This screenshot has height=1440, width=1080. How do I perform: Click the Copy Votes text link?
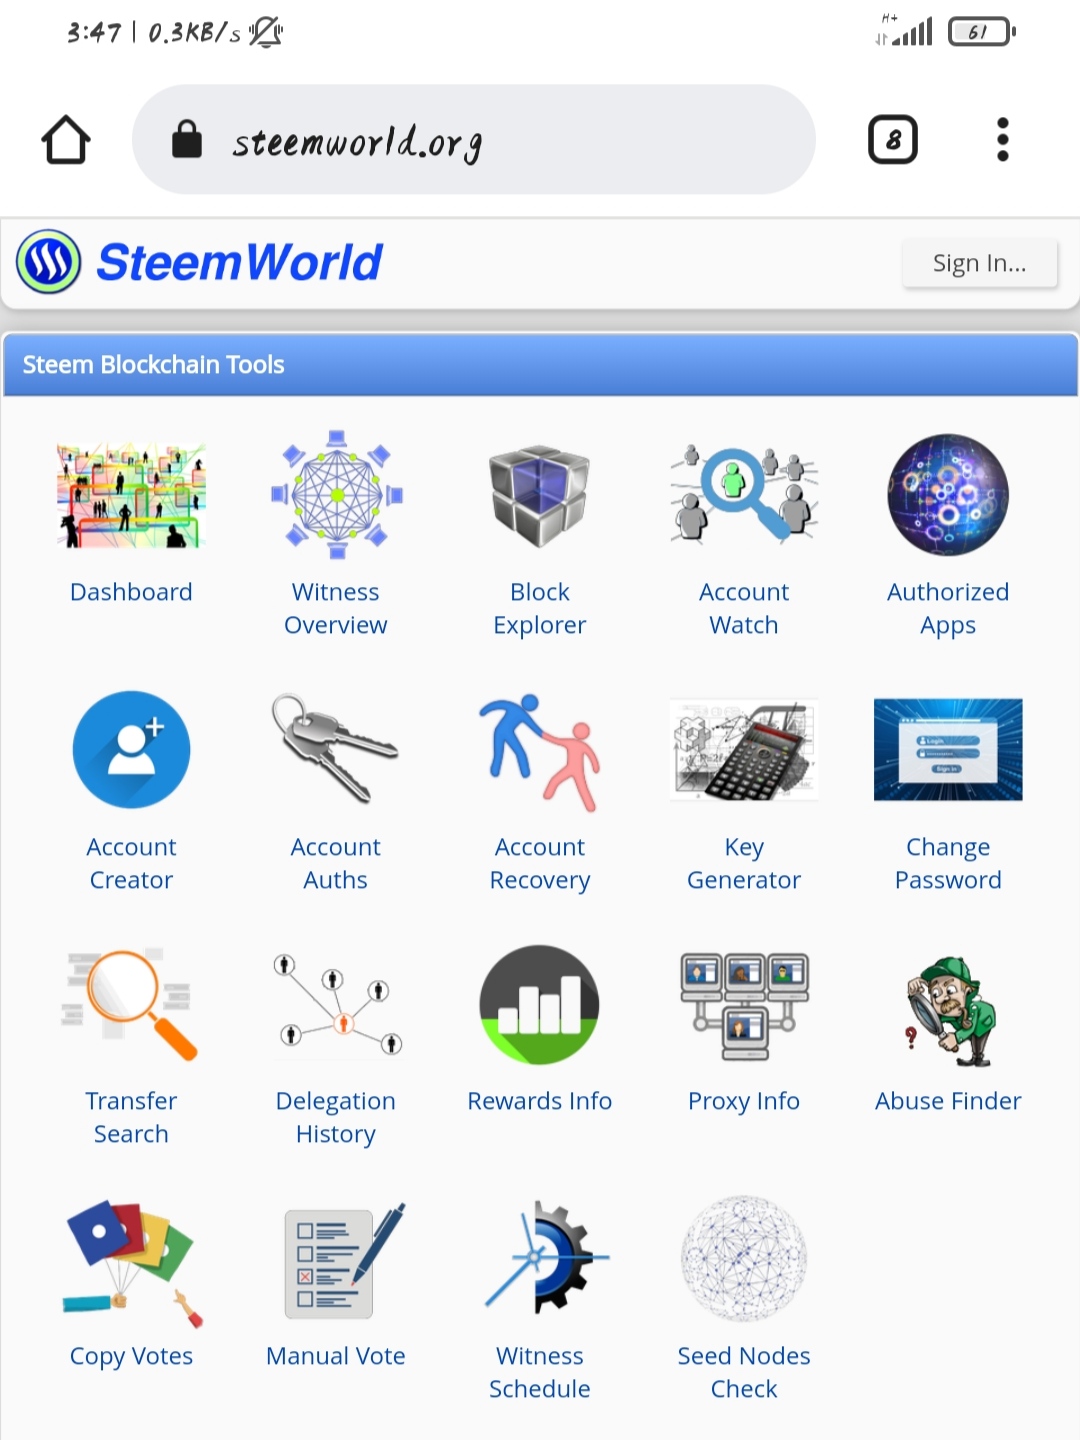coord(131,1356)
